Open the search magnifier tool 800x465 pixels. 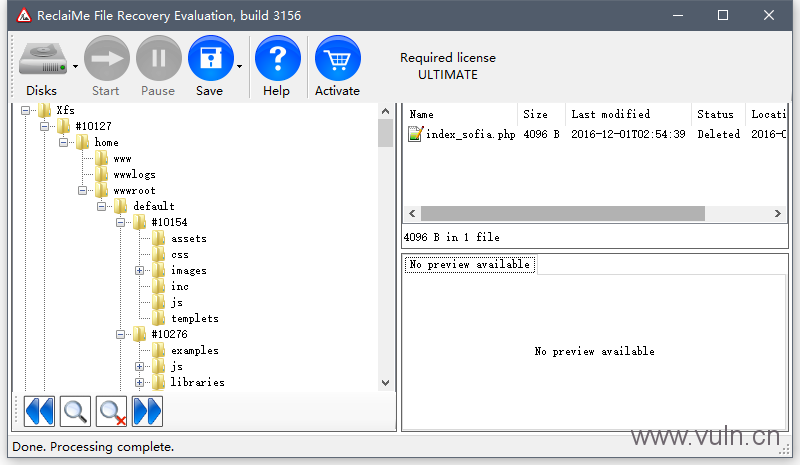[x=75, y=411]
